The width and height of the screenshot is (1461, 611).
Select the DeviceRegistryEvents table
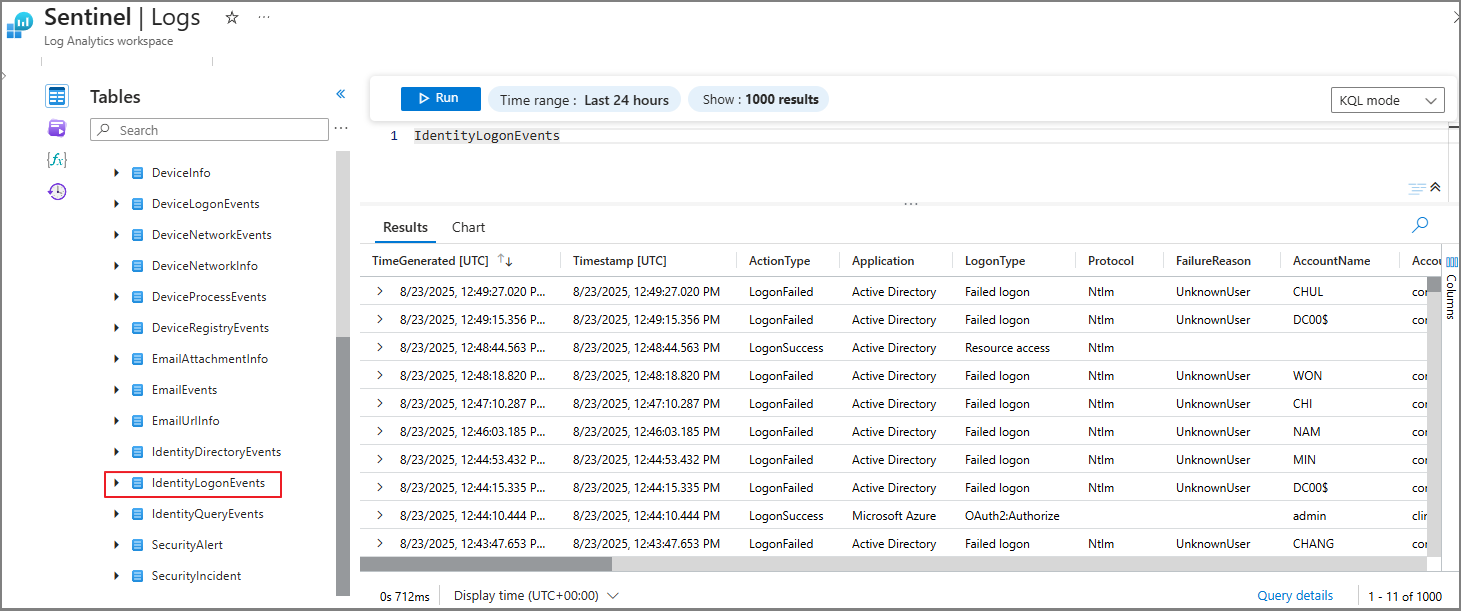click(210, 328)
